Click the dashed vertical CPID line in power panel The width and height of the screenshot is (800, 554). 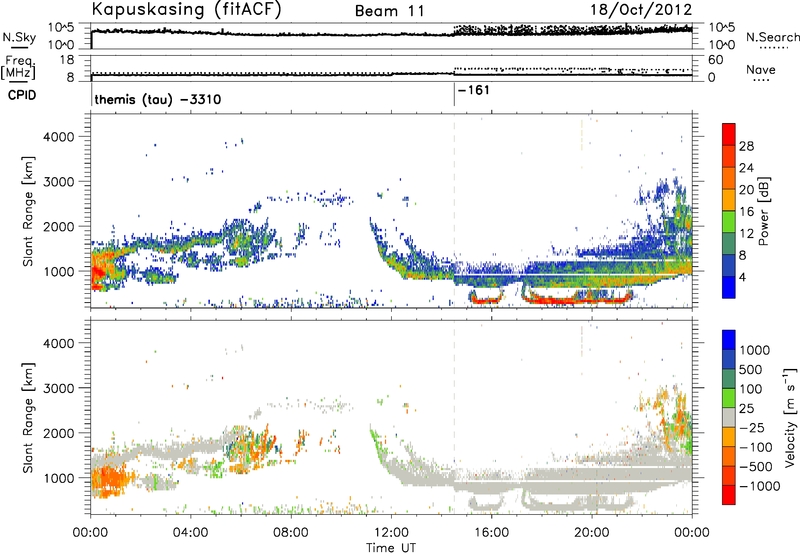point(454,211)
